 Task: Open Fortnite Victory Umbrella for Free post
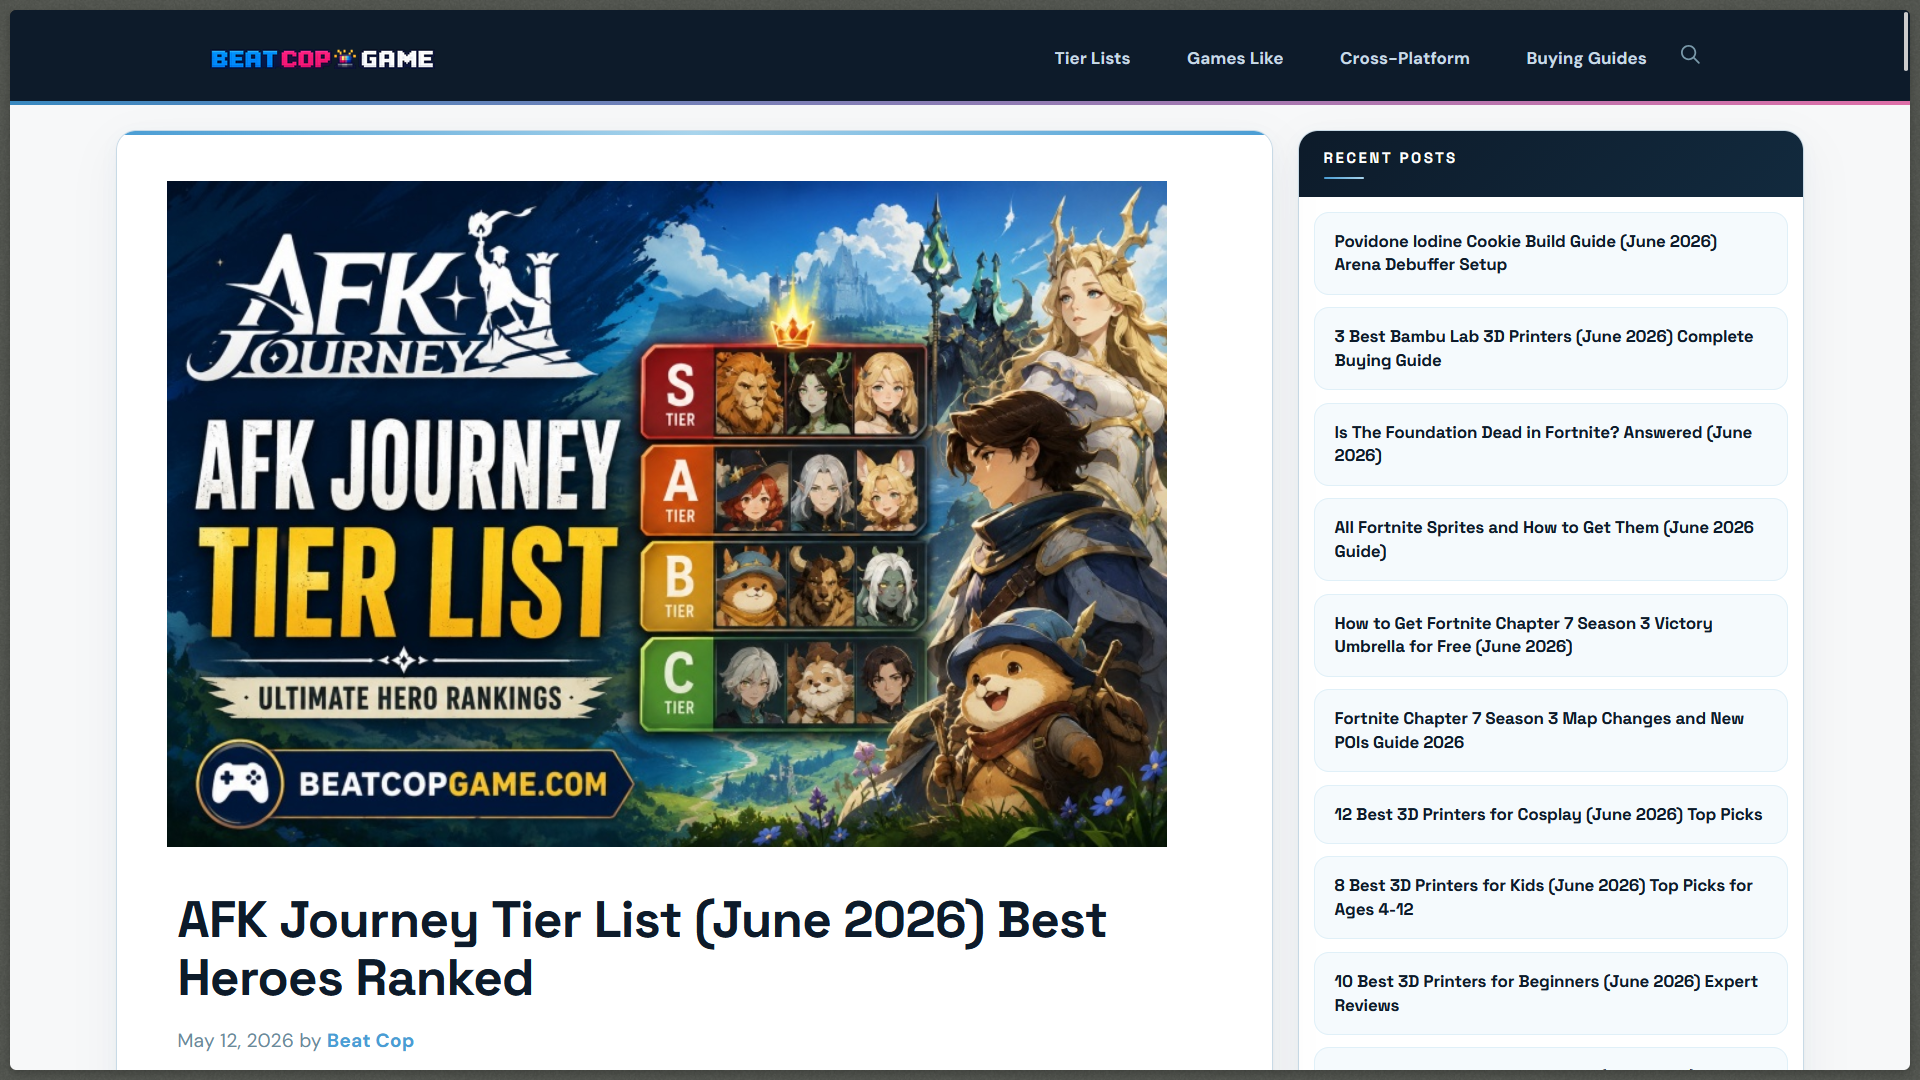[x=1550, y=635]
